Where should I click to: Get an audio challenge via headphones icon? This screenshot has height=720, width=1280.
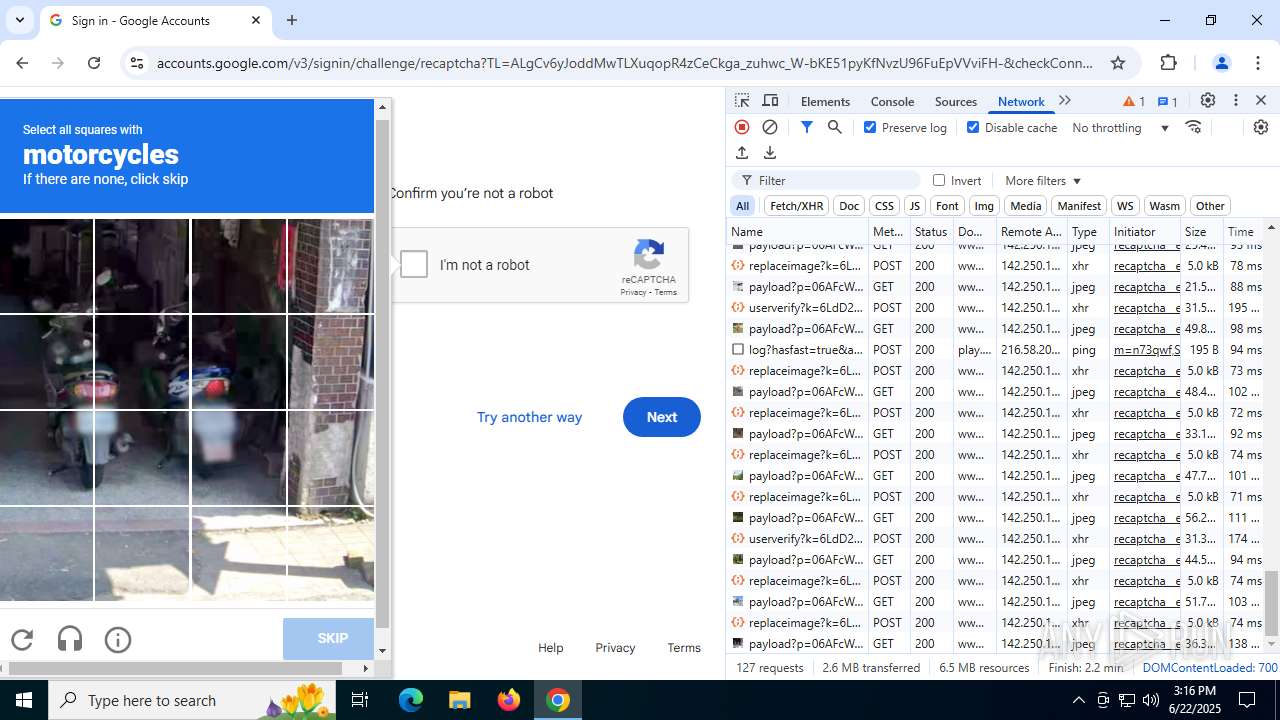click(x=70, y=640)
